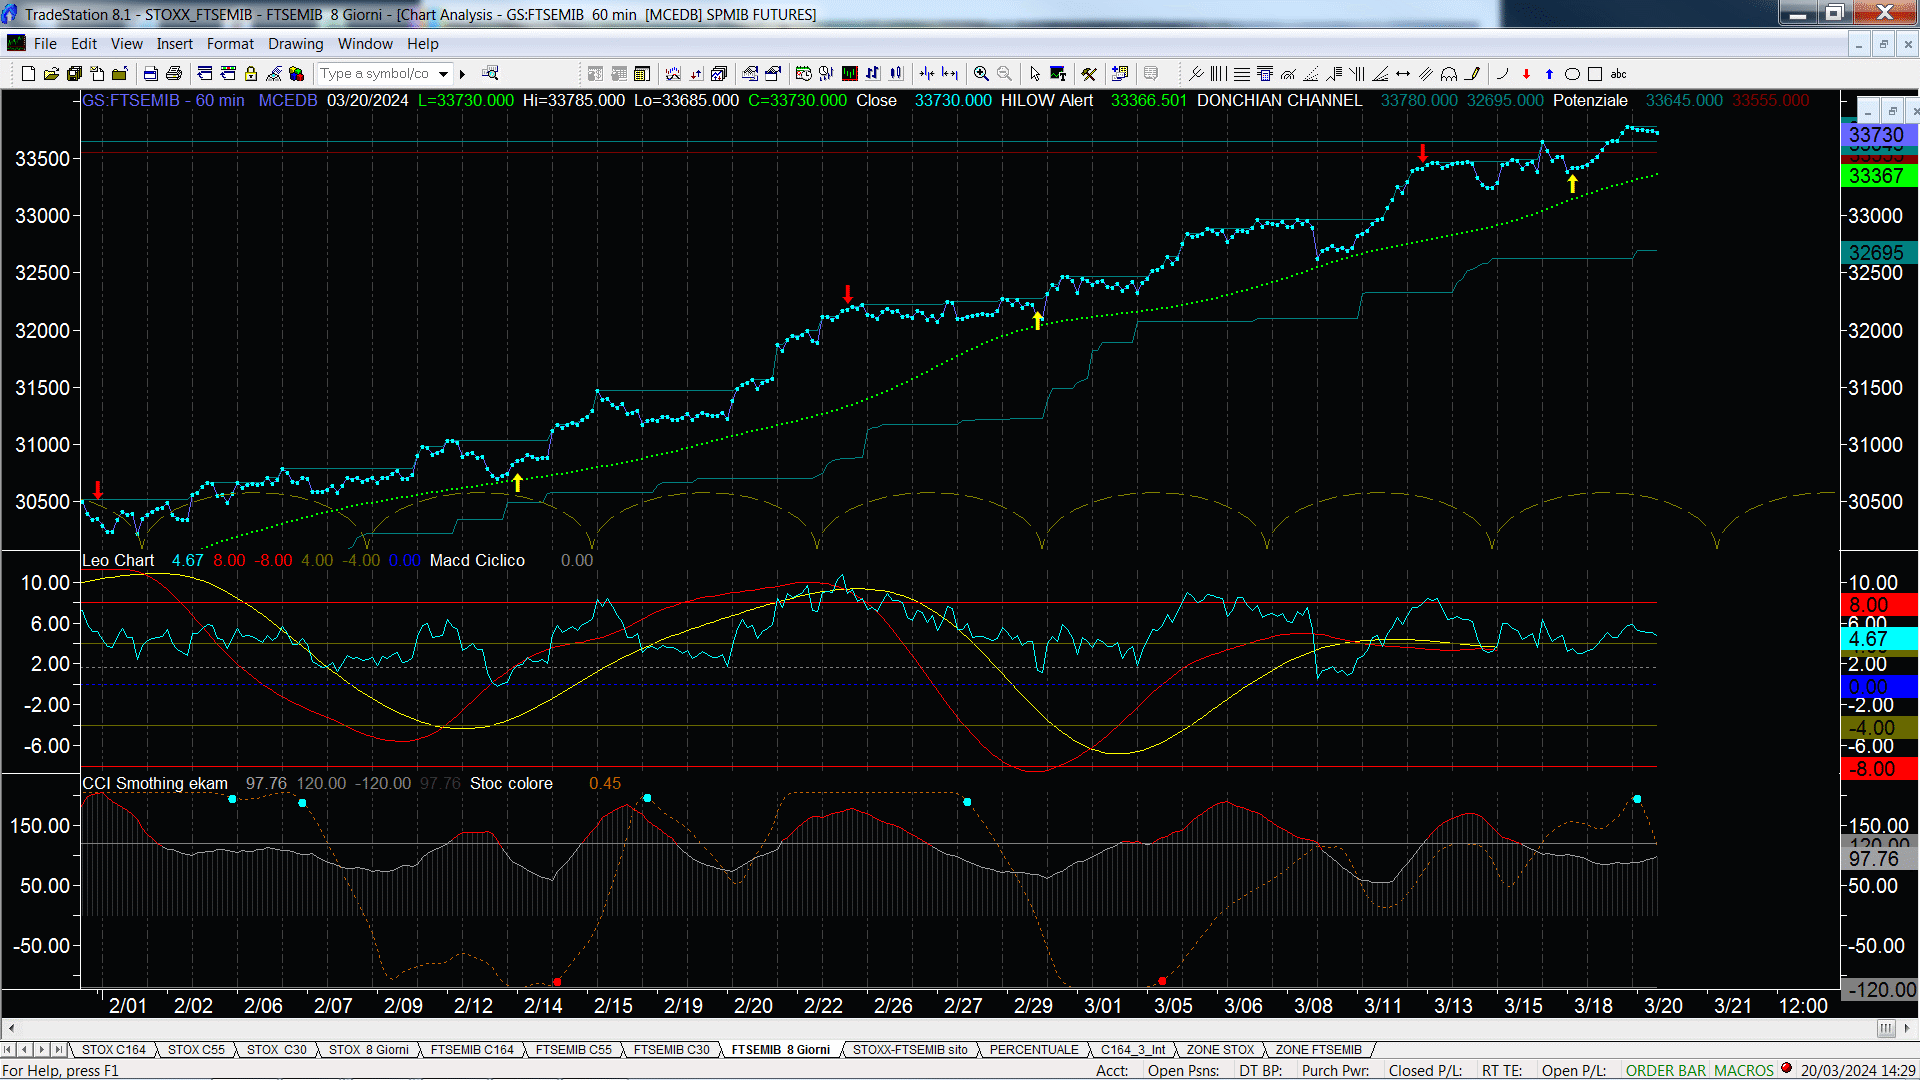Click the horizontal scrollbar right arrow
Screen dimensions: 1920x1080
click(x=1907, y=1028)
